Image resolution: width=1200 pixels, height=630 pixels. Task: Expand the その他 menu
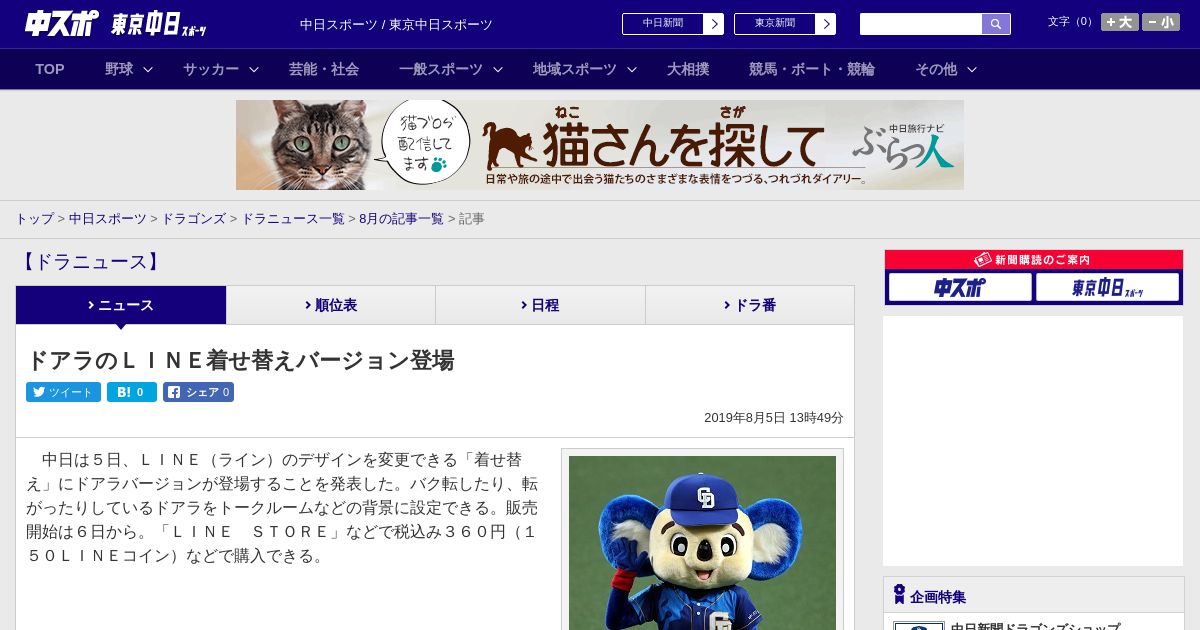coord(945,69)
